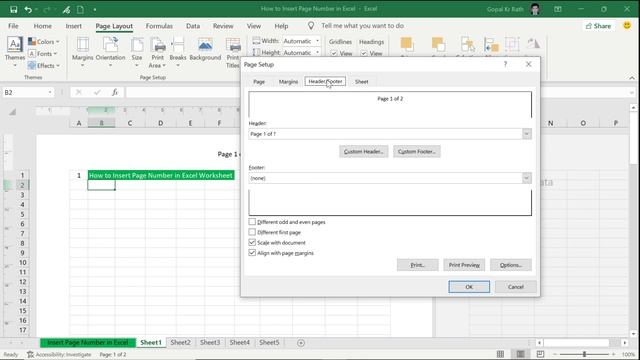
Task: Click the Custom Footer button
Action: [x=417, y=151]
